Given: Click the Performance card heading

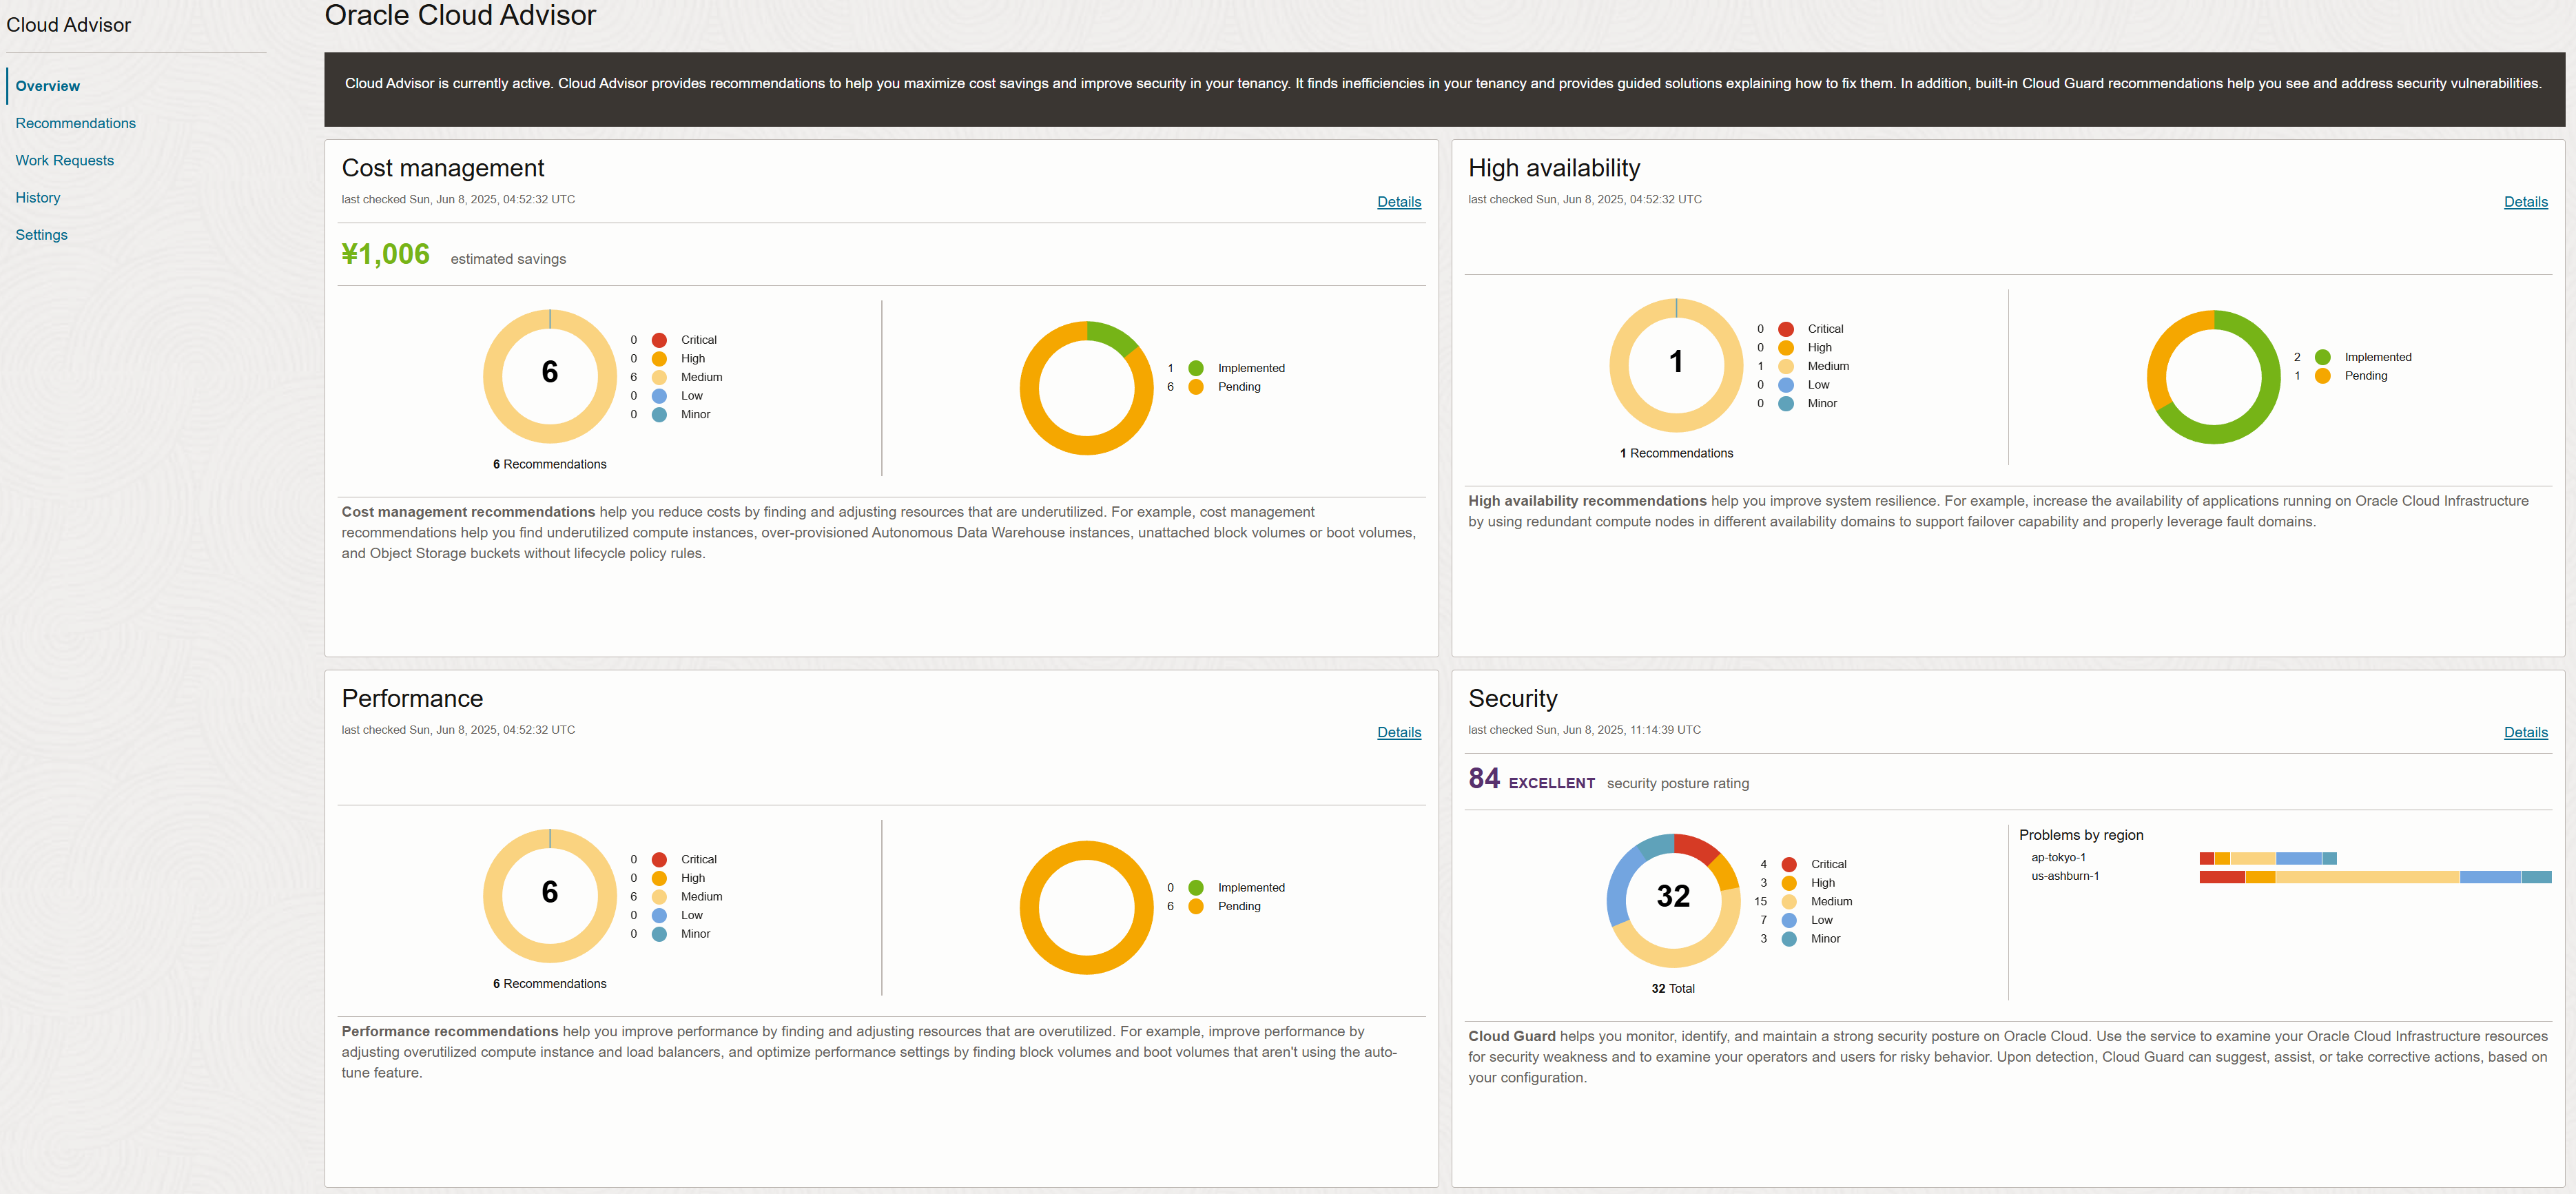Looking at the screenshot, I should coord(412,698).
